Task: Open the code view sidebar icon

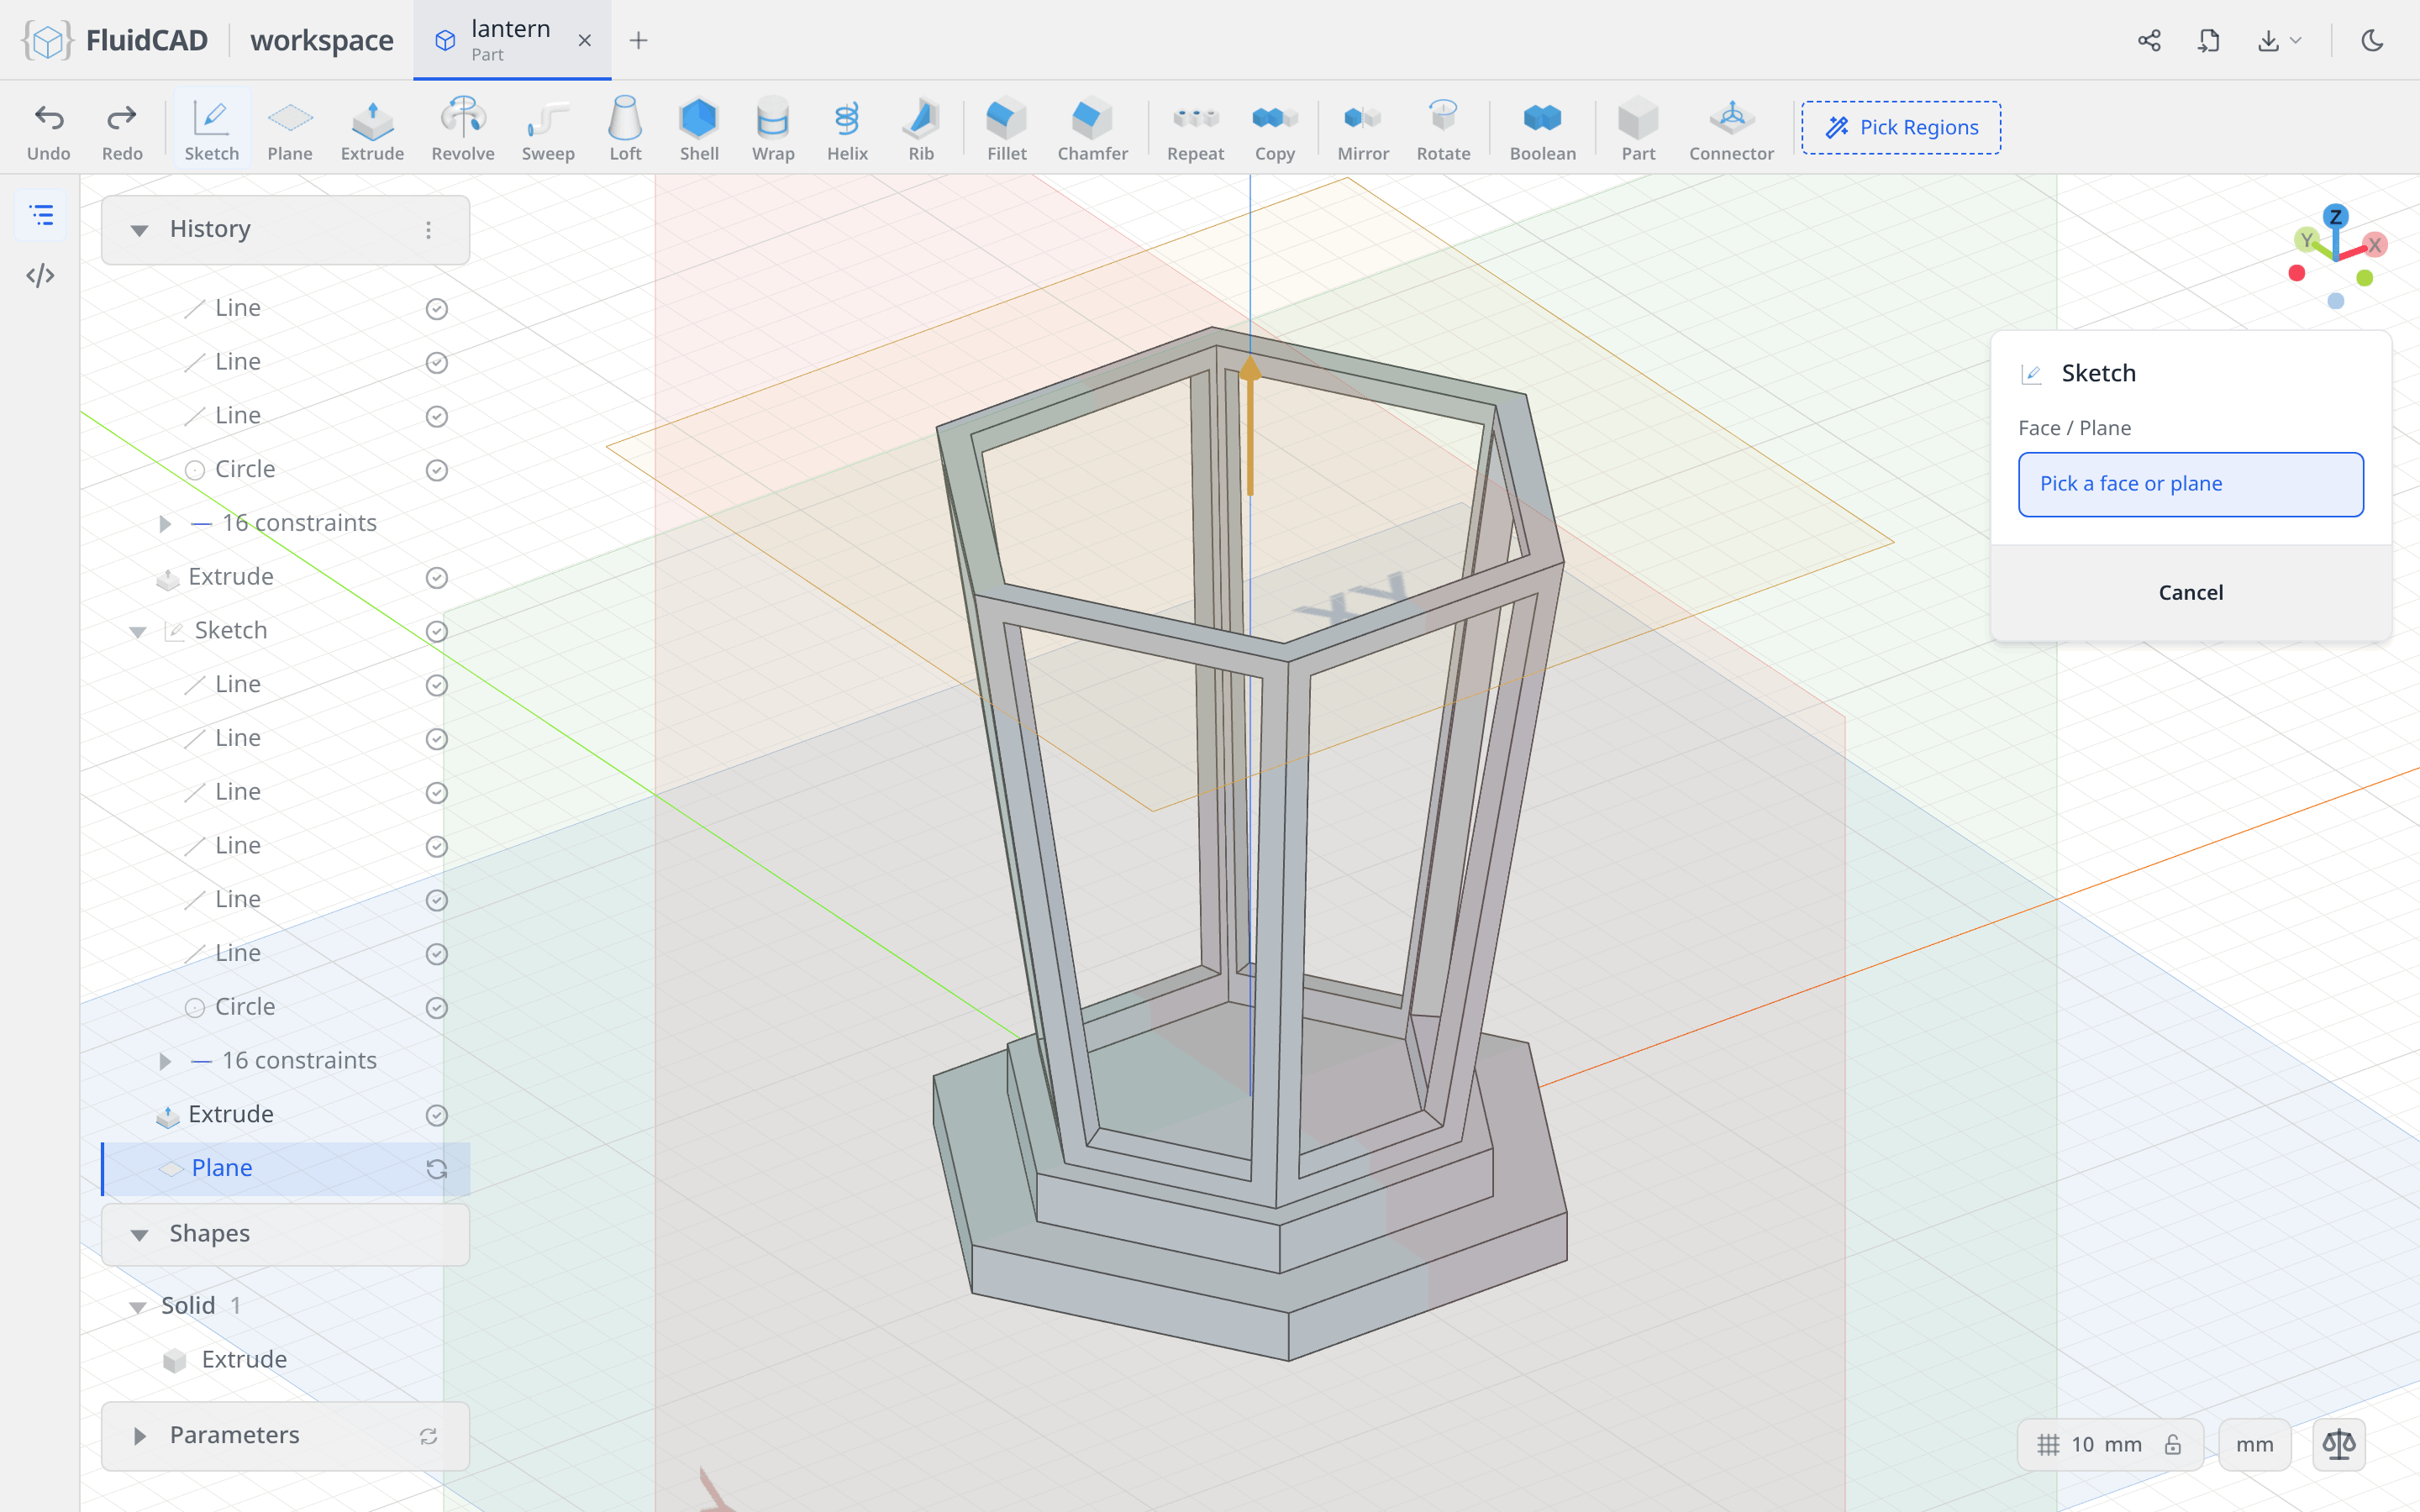Action: point(40,275)
